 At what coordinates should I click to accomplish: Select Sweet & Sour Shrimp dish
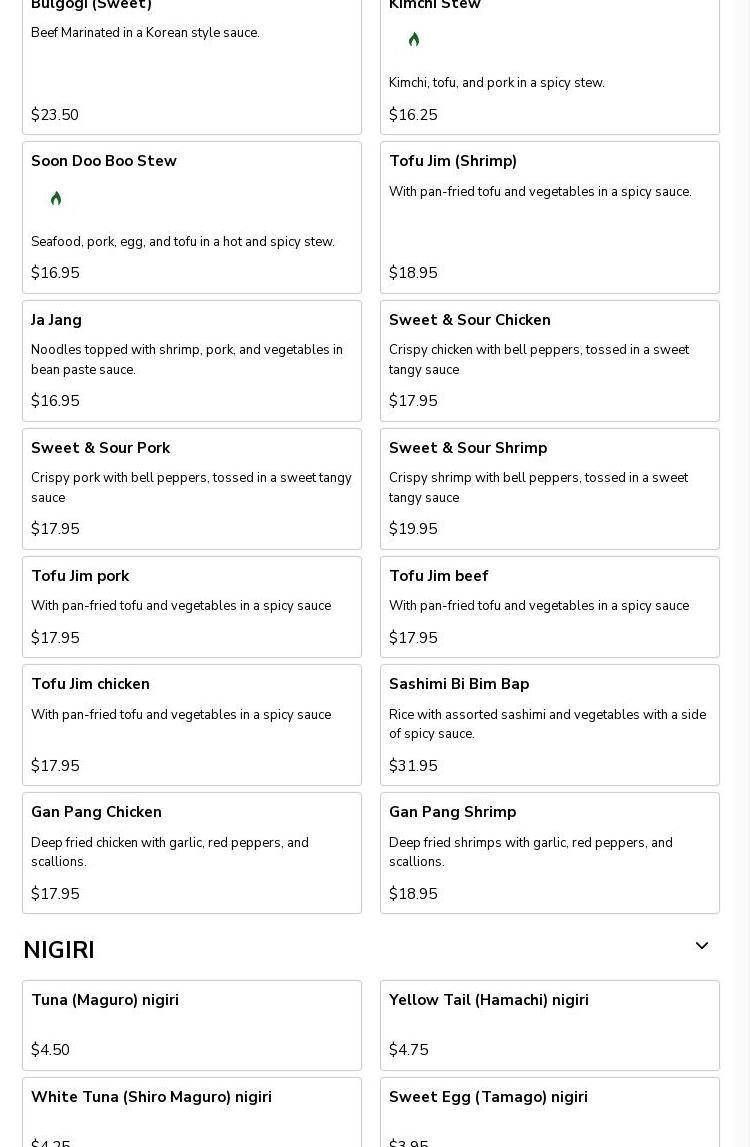550,488
